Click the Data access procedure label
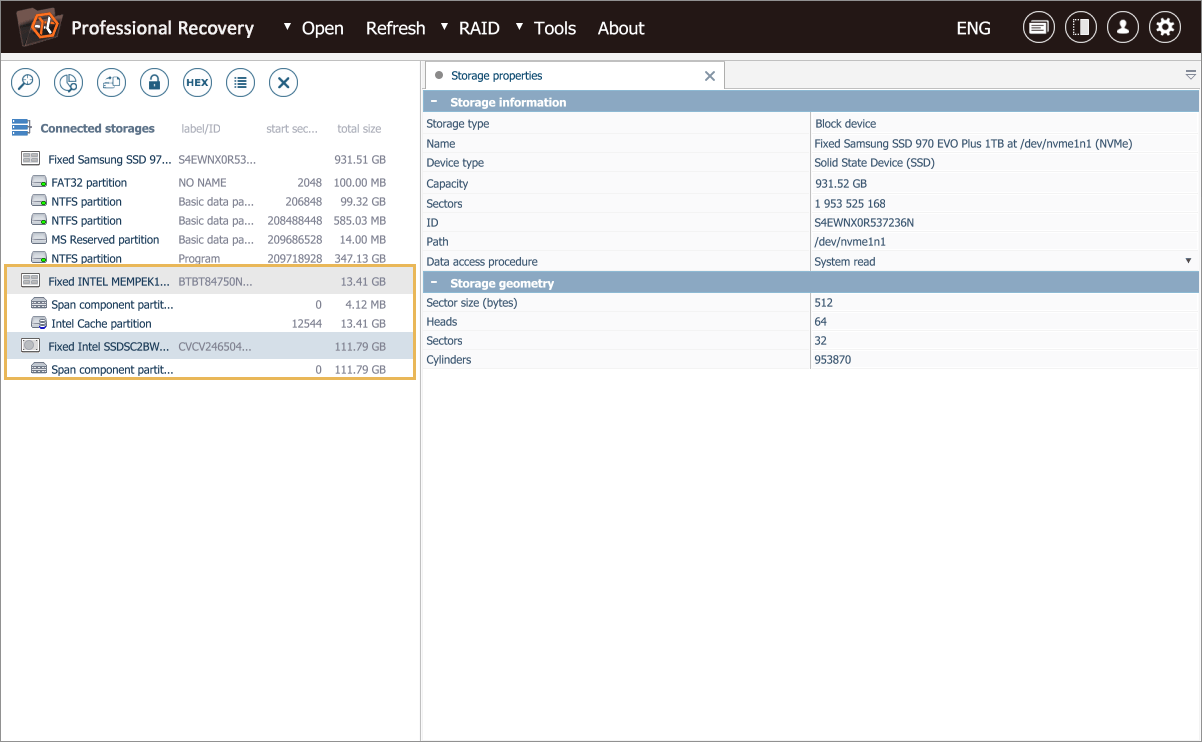This screenshot has width=1202, height=742. tap(481, 261)
